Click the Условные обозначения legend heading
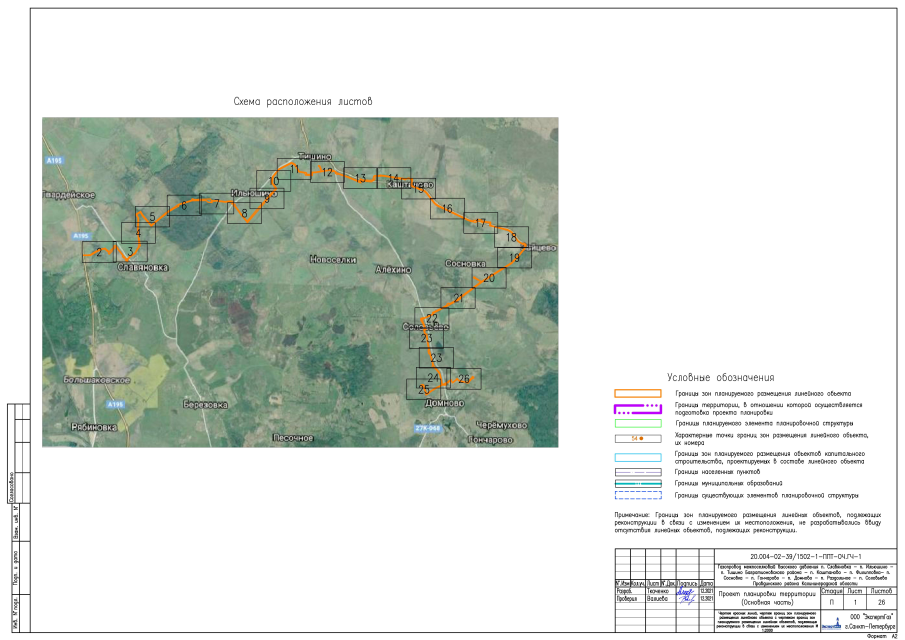 point(720,377)
